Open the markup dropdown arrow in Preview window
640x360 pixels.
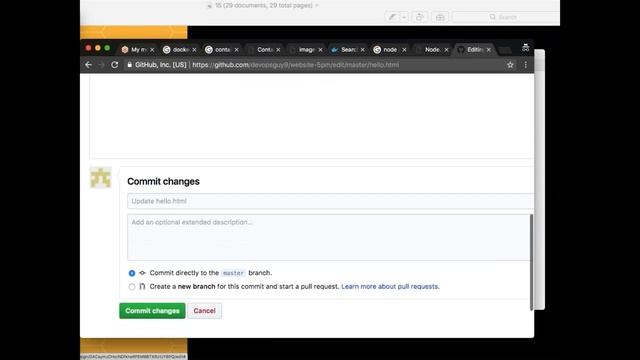(404, 17)
